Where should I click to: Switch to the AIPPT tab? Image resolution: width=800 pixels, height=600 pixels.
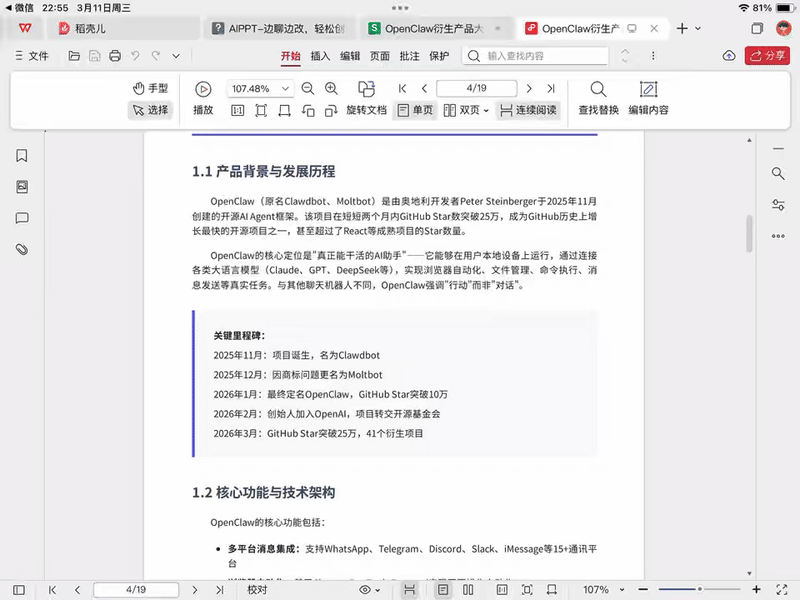[x=280, y=29]
